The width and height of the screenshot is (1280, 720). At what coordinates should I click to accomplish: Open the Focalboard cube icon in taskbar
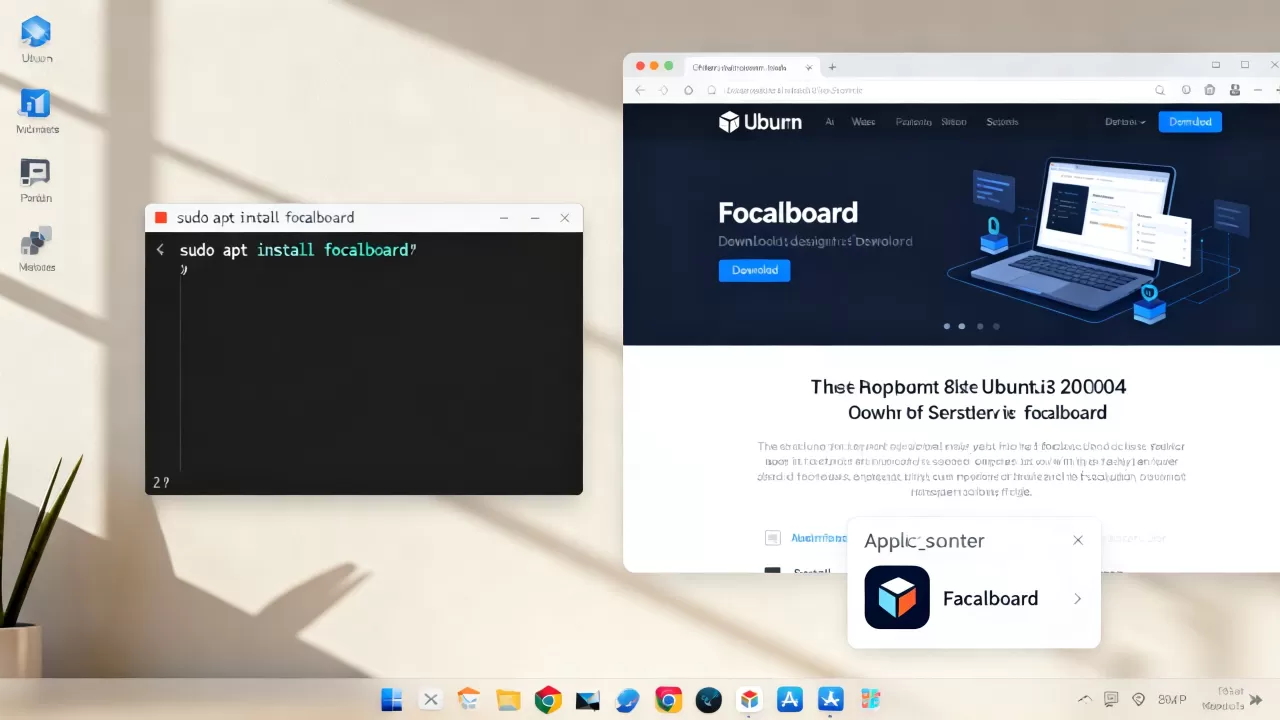pyautogui.click(x=749, y=700)
